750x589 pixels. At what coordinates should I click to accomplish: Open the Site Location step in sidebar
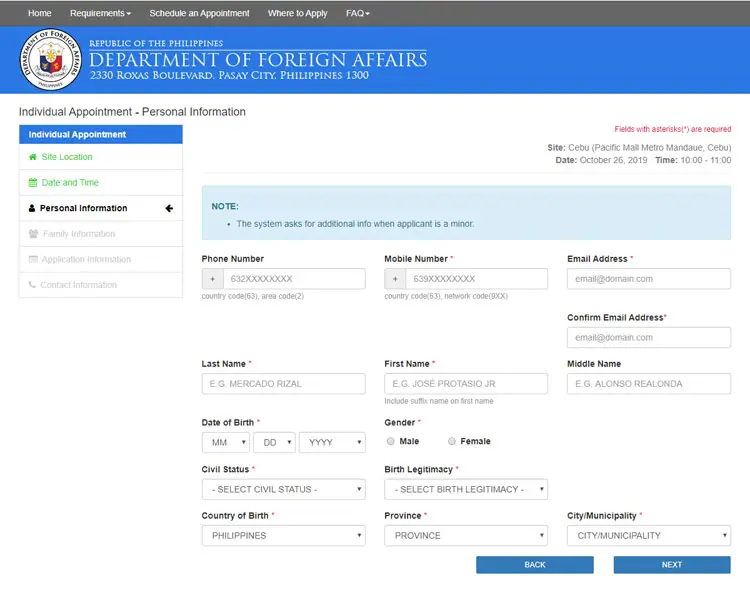pyautogui.click(x=101, y=157)
